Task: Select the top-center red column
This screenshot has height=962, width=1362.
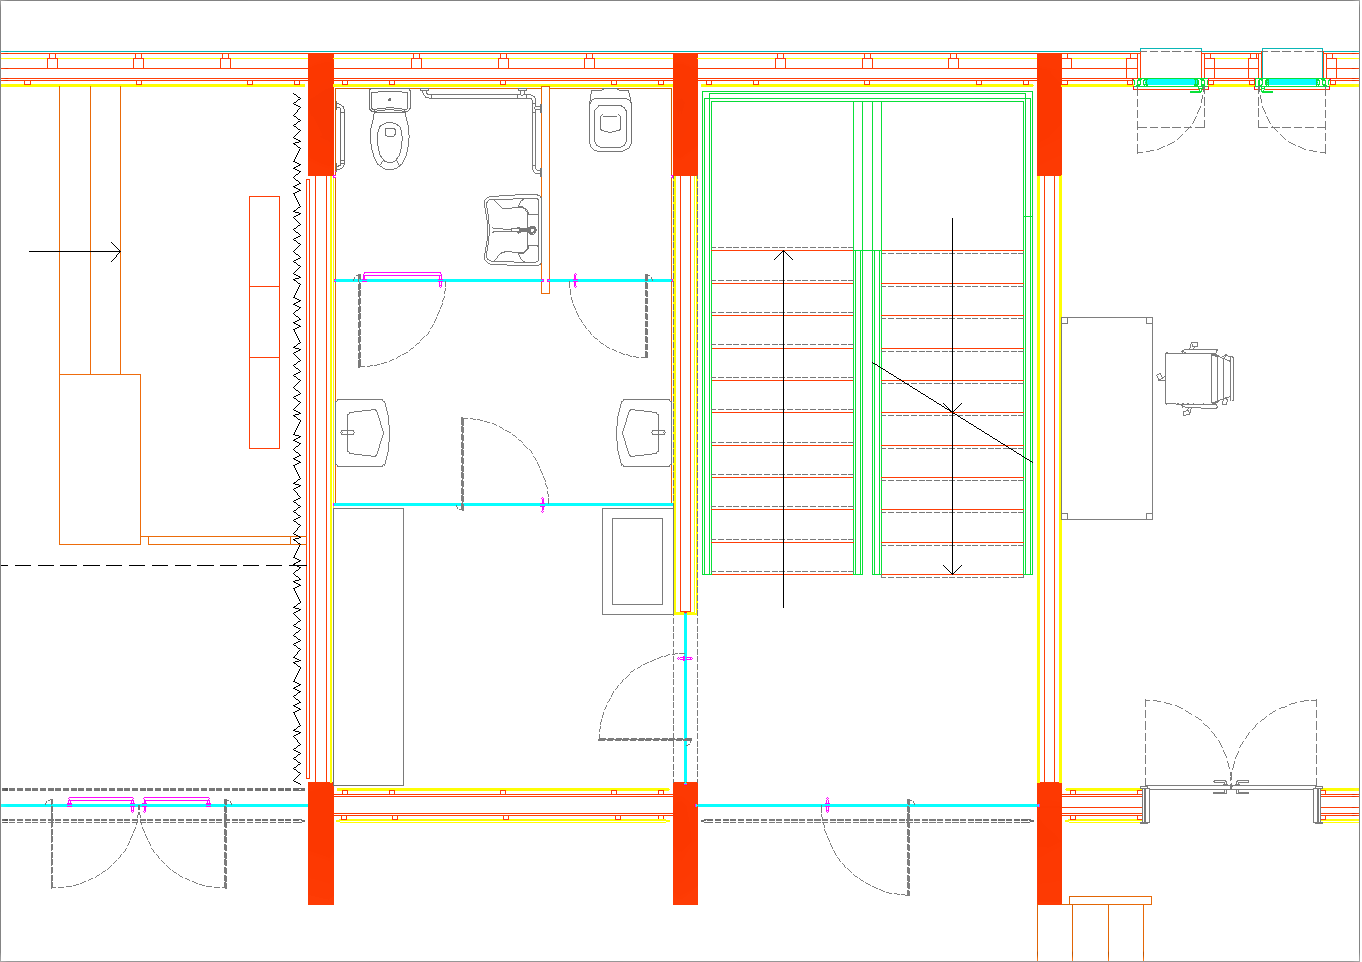Action: 685,114
